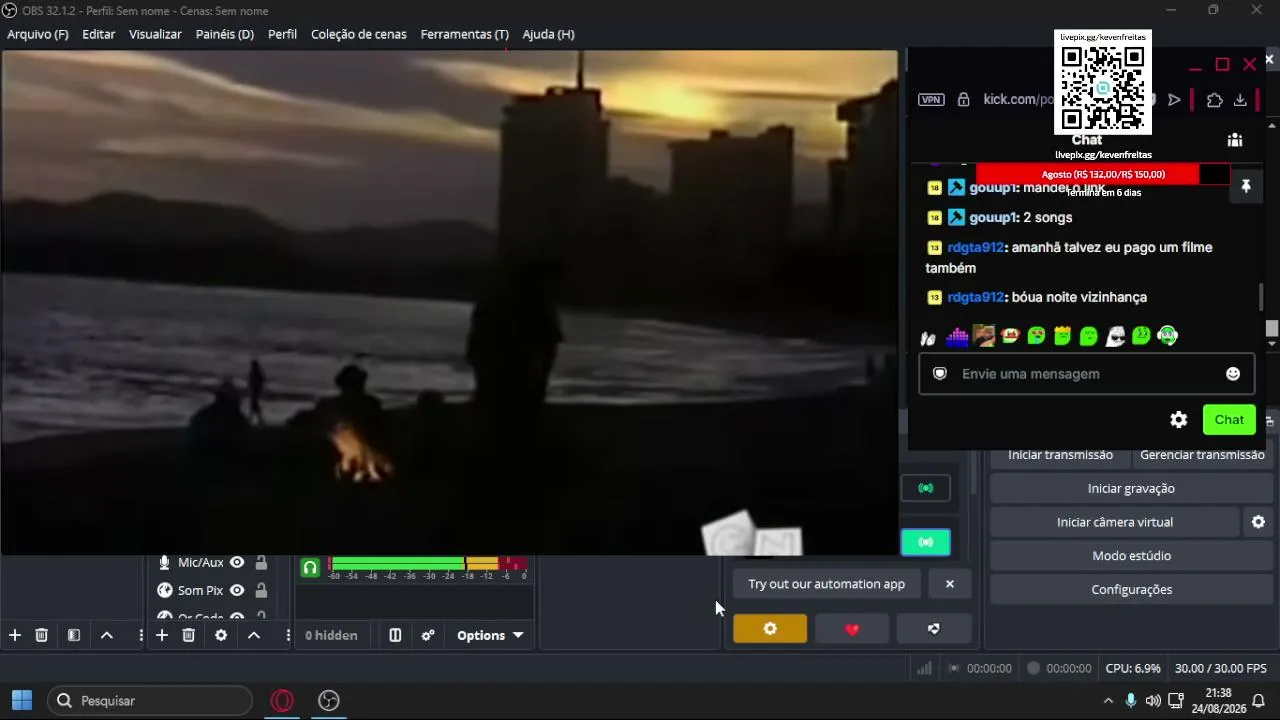Image resolution: width=1280 pixels, height=720 pixels.
Task: Dismiss the automation app banner
Action: [x=950, y=584]
